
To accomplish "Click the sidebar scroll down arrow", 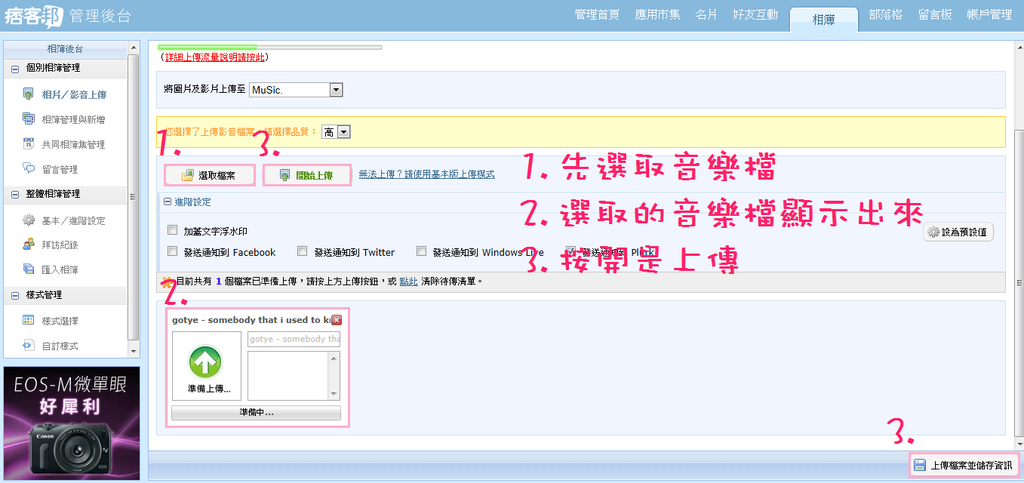I will coord(133,351).
